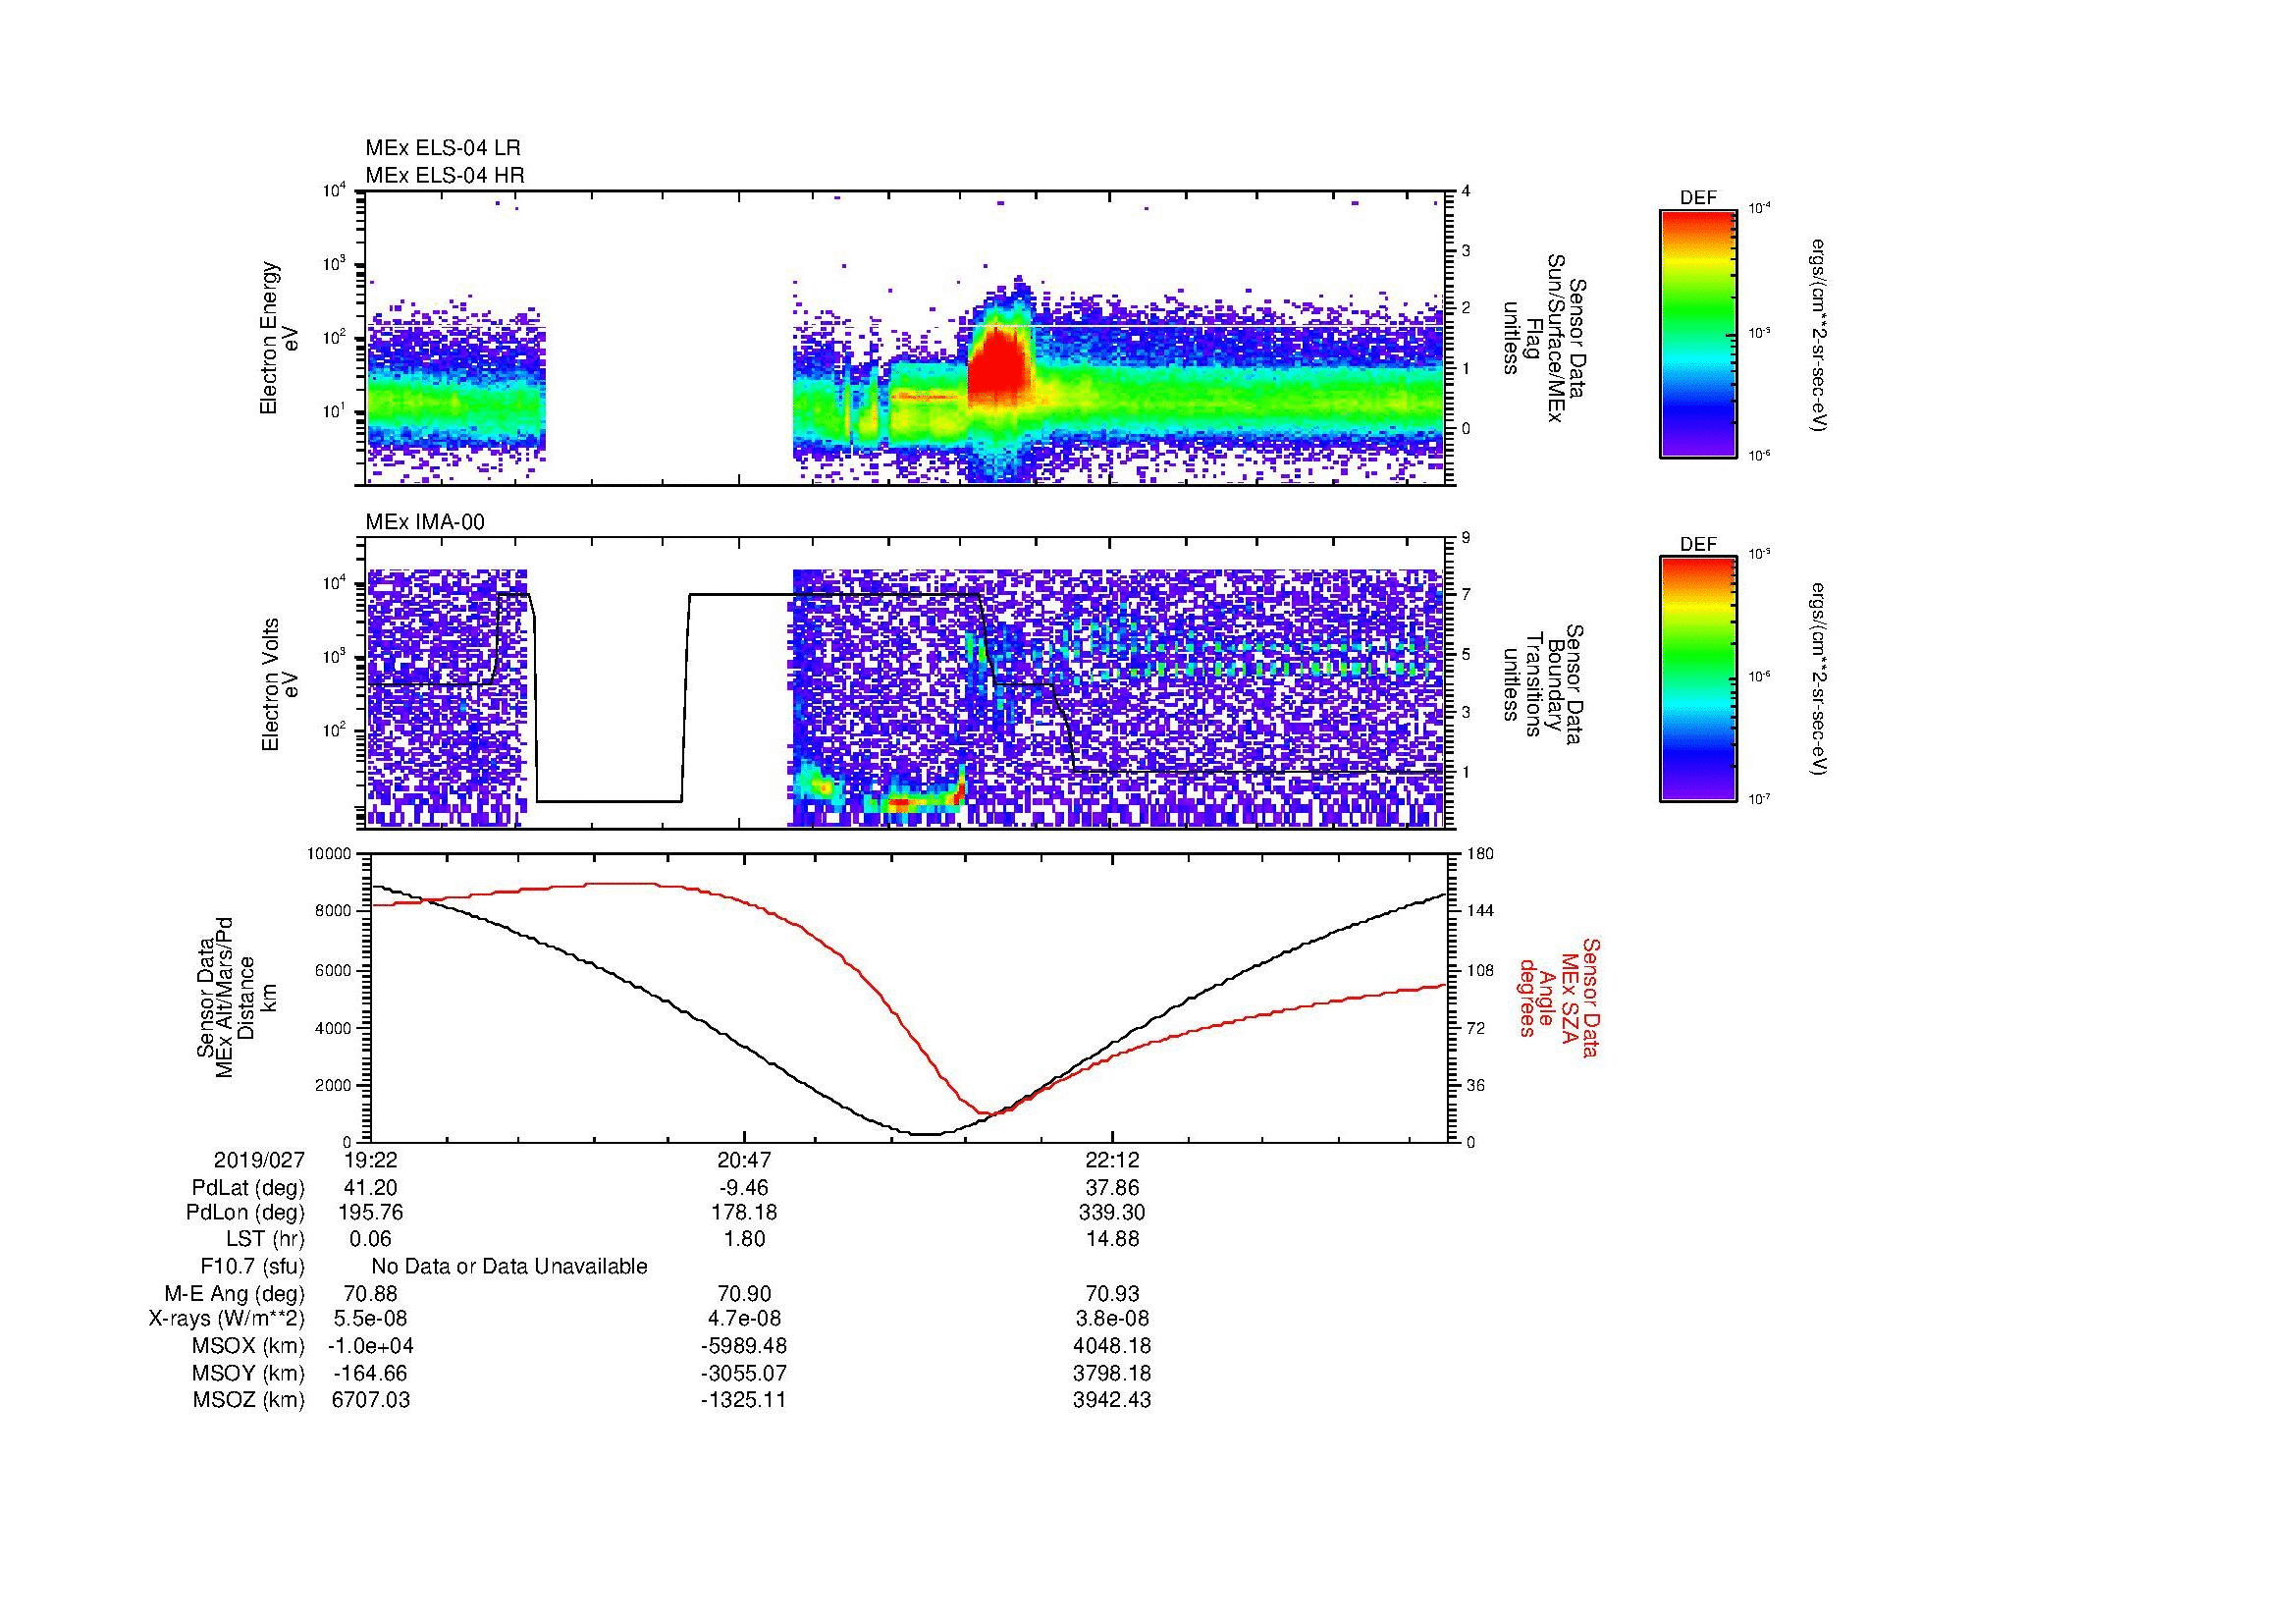Click the 'PdLon (deg)' row label

pyautogui.click(x=245, y=1212)
